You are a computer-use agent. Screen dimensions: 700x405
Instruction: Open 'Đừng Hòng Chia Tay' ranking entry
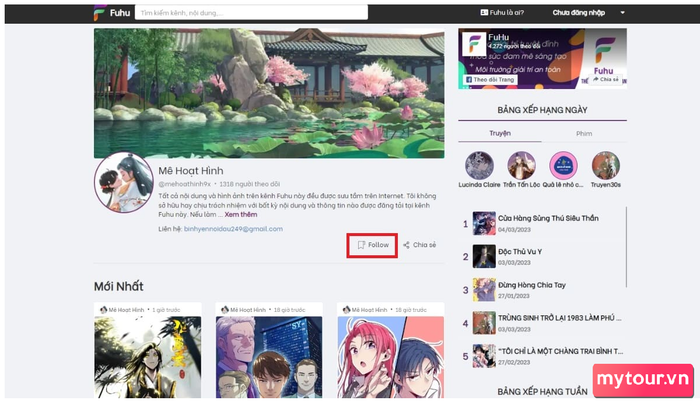click(532, 285)
